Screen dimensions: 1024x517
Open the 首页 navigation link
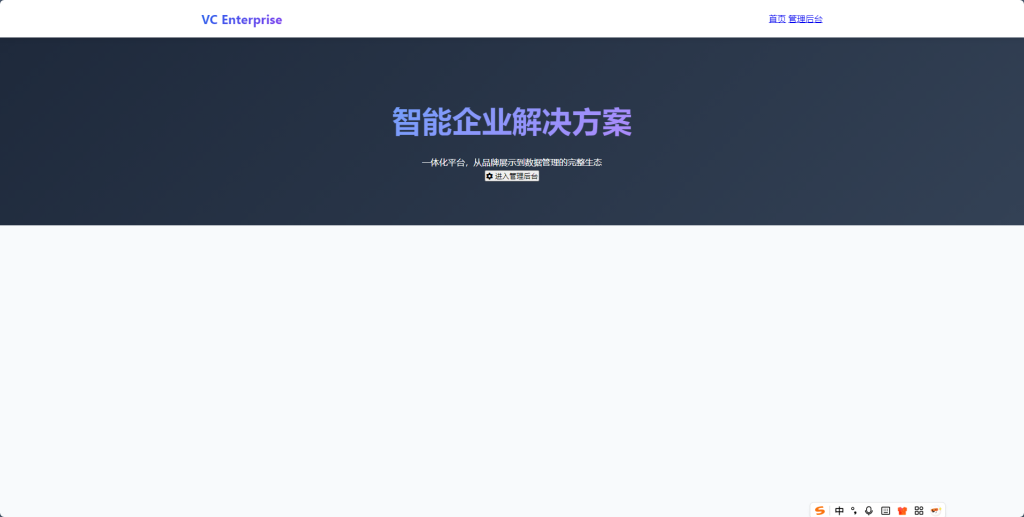[776, 19]
